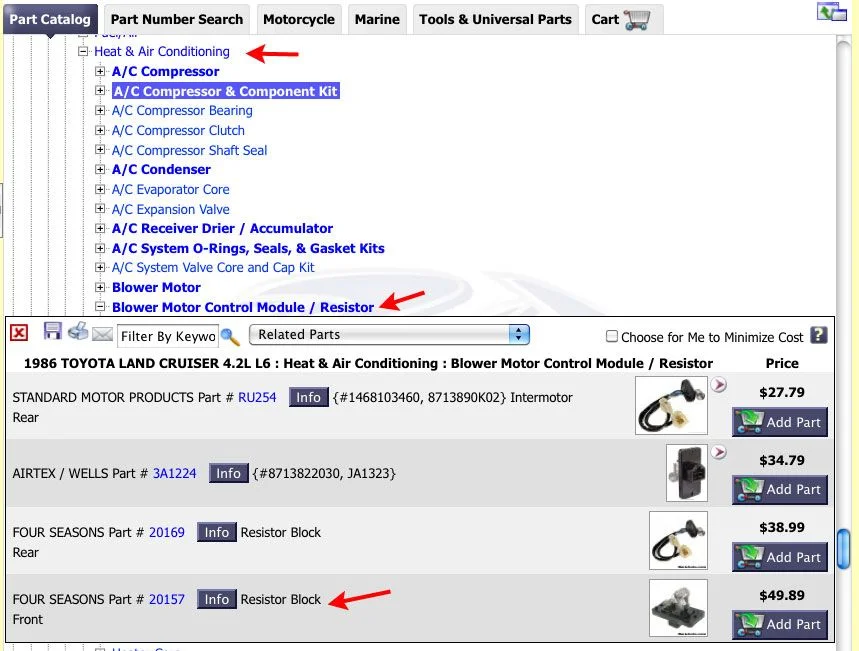The image size is (859, 651).
Task: Select A/C Compressor Bearing in tree
Action: pos(182,111)
